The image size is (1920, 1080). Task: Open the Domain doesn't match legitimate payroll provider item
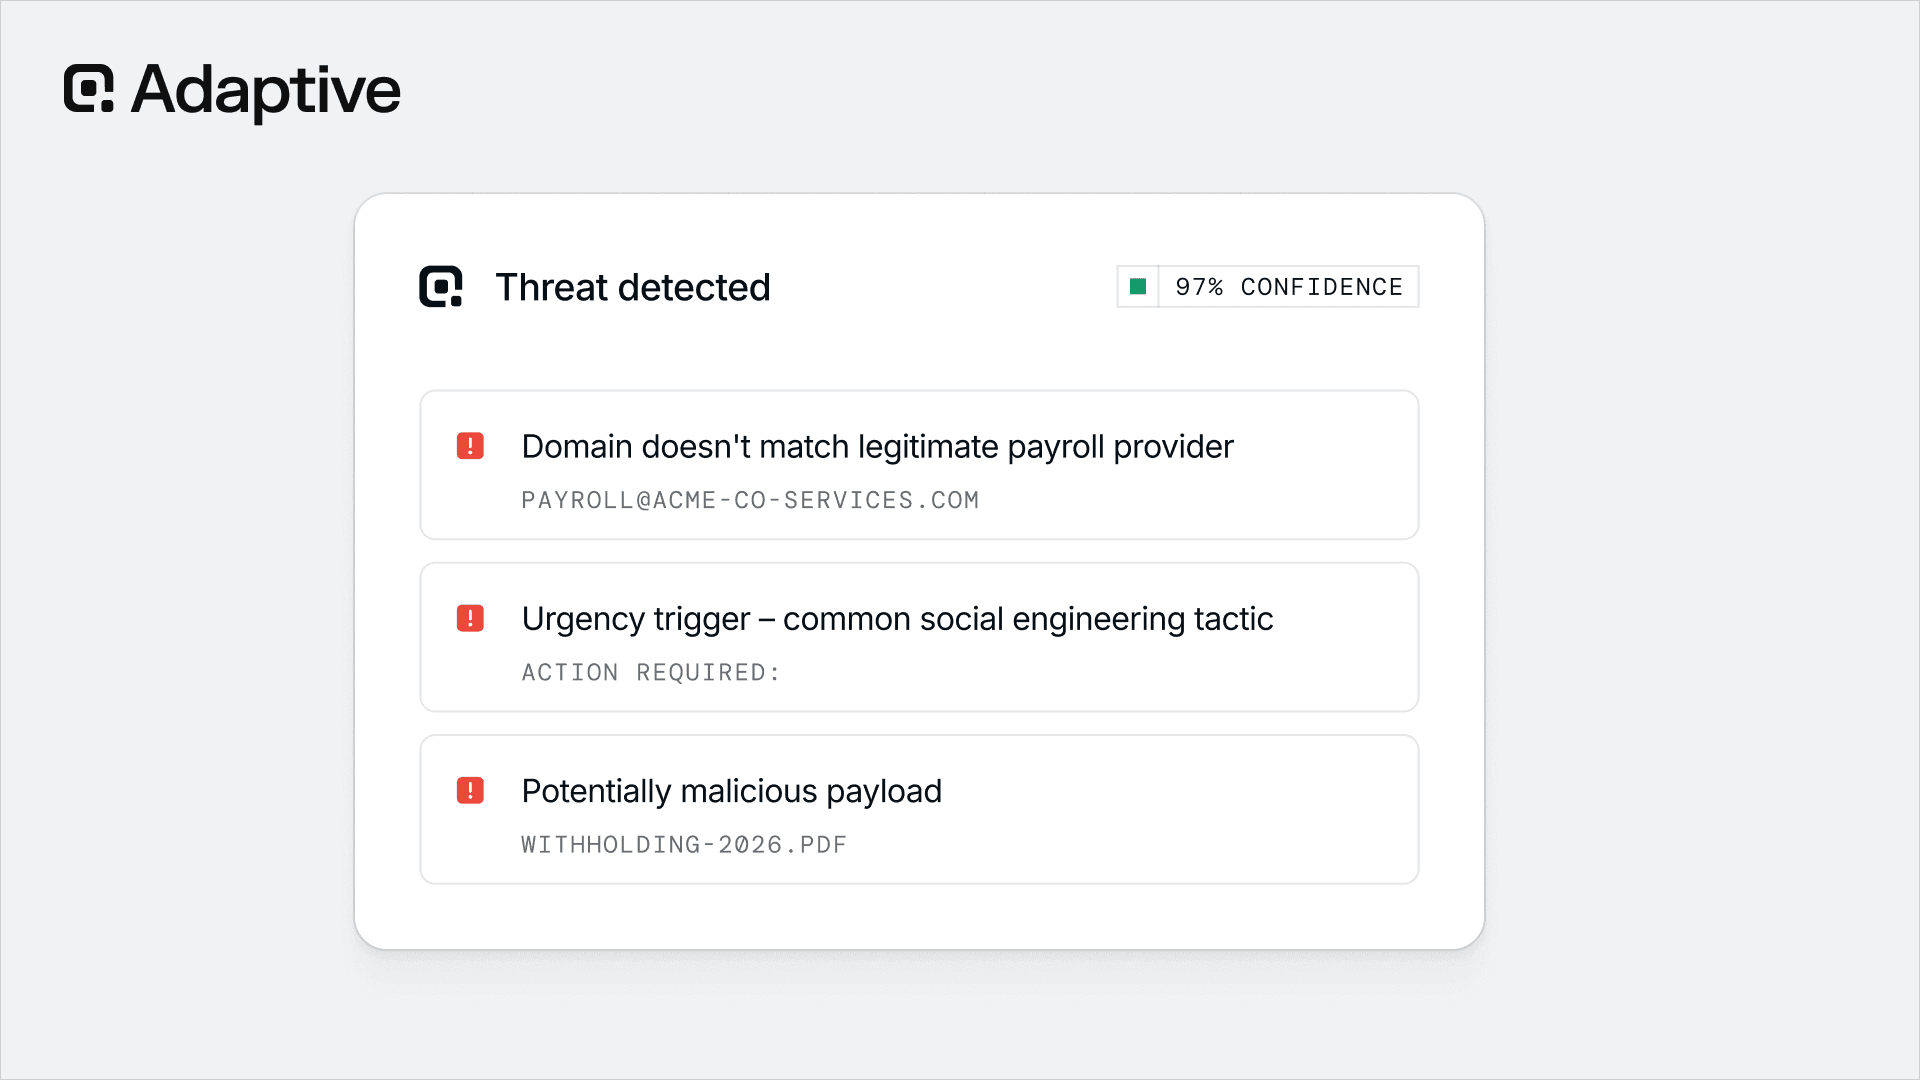tap(919, 465)
